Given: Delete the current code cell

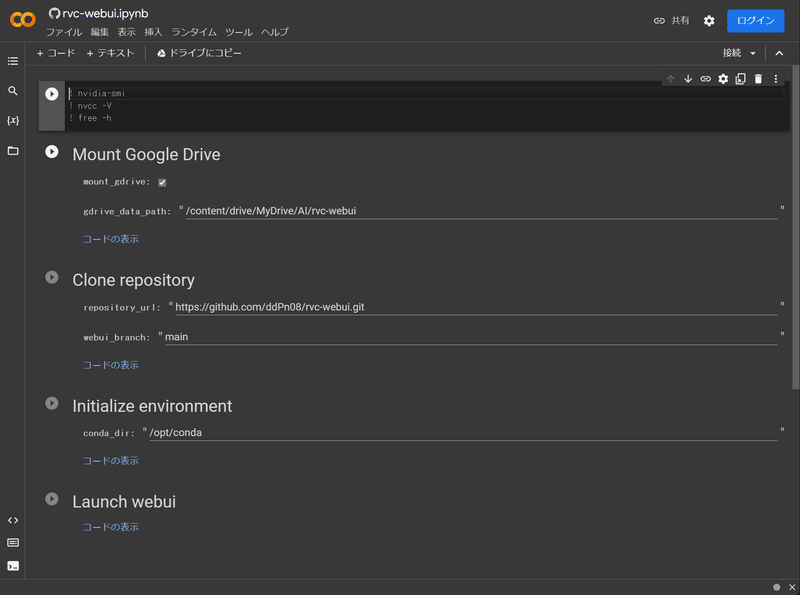Looking at the screenshot, I should click(x=757, y=78).
